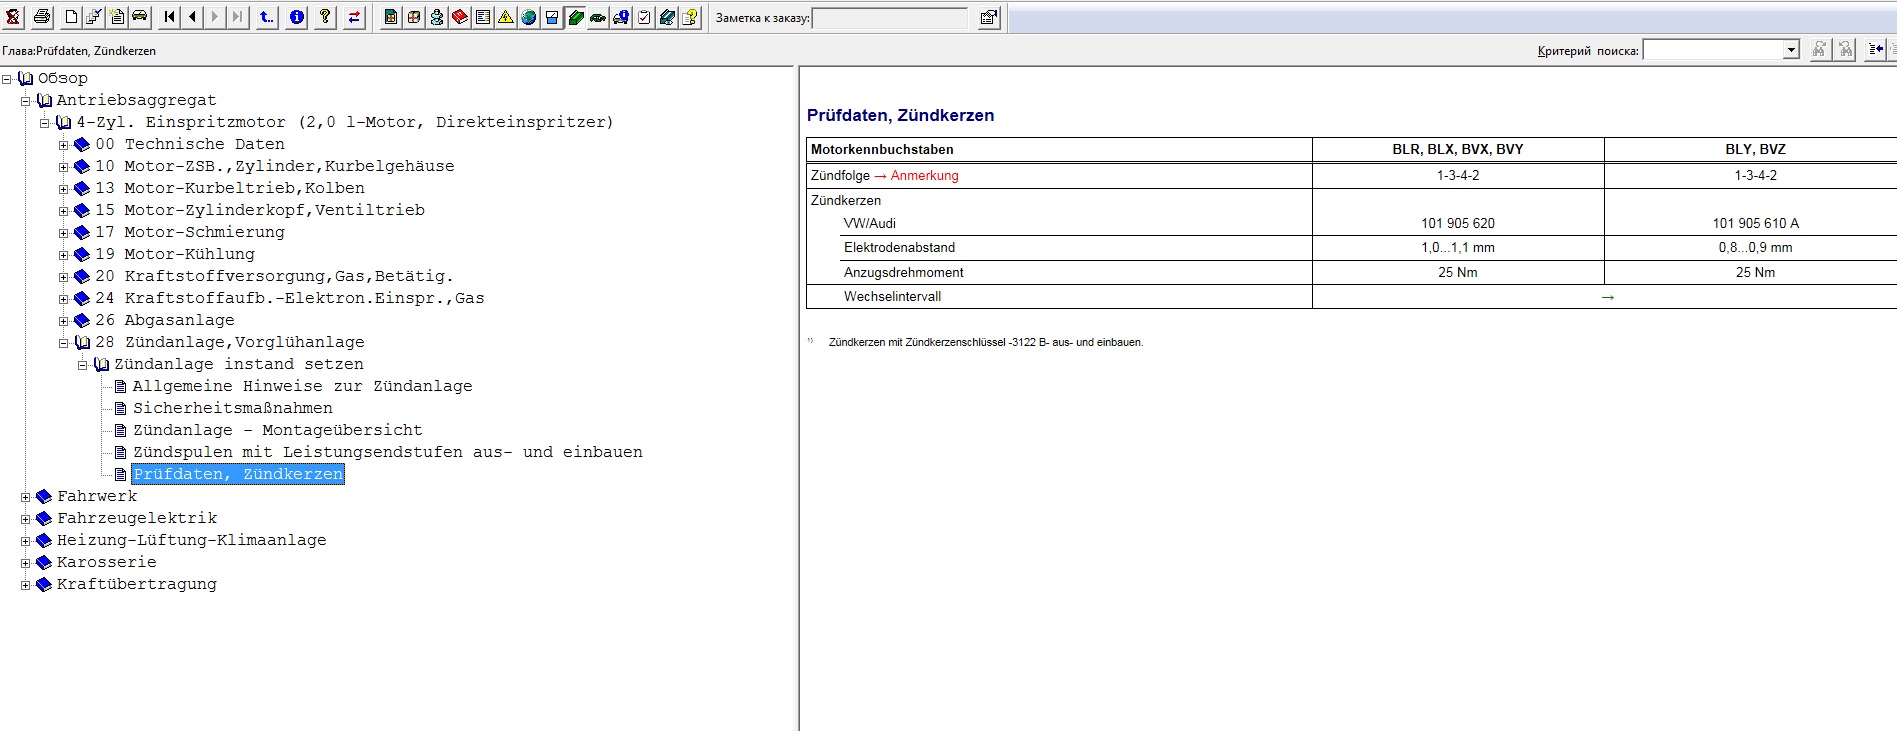Jump to first page with skip-back arrow

169,17
